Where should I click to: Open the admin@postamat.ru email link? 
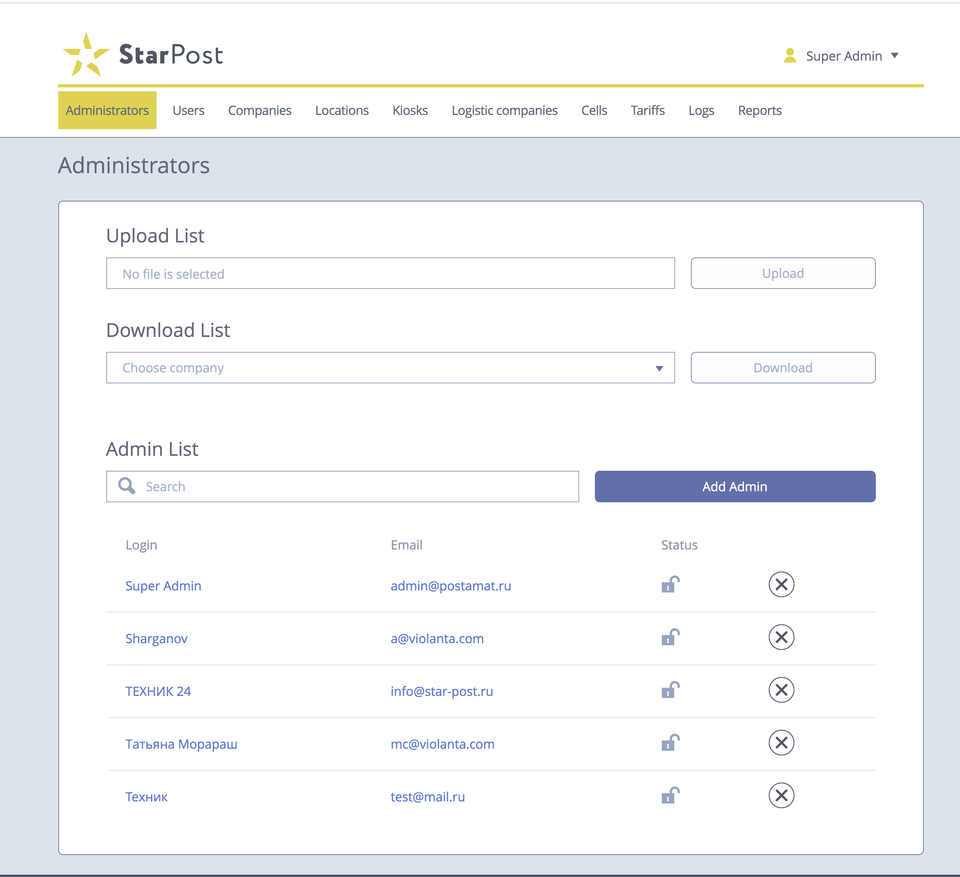[x=450, y=586]
